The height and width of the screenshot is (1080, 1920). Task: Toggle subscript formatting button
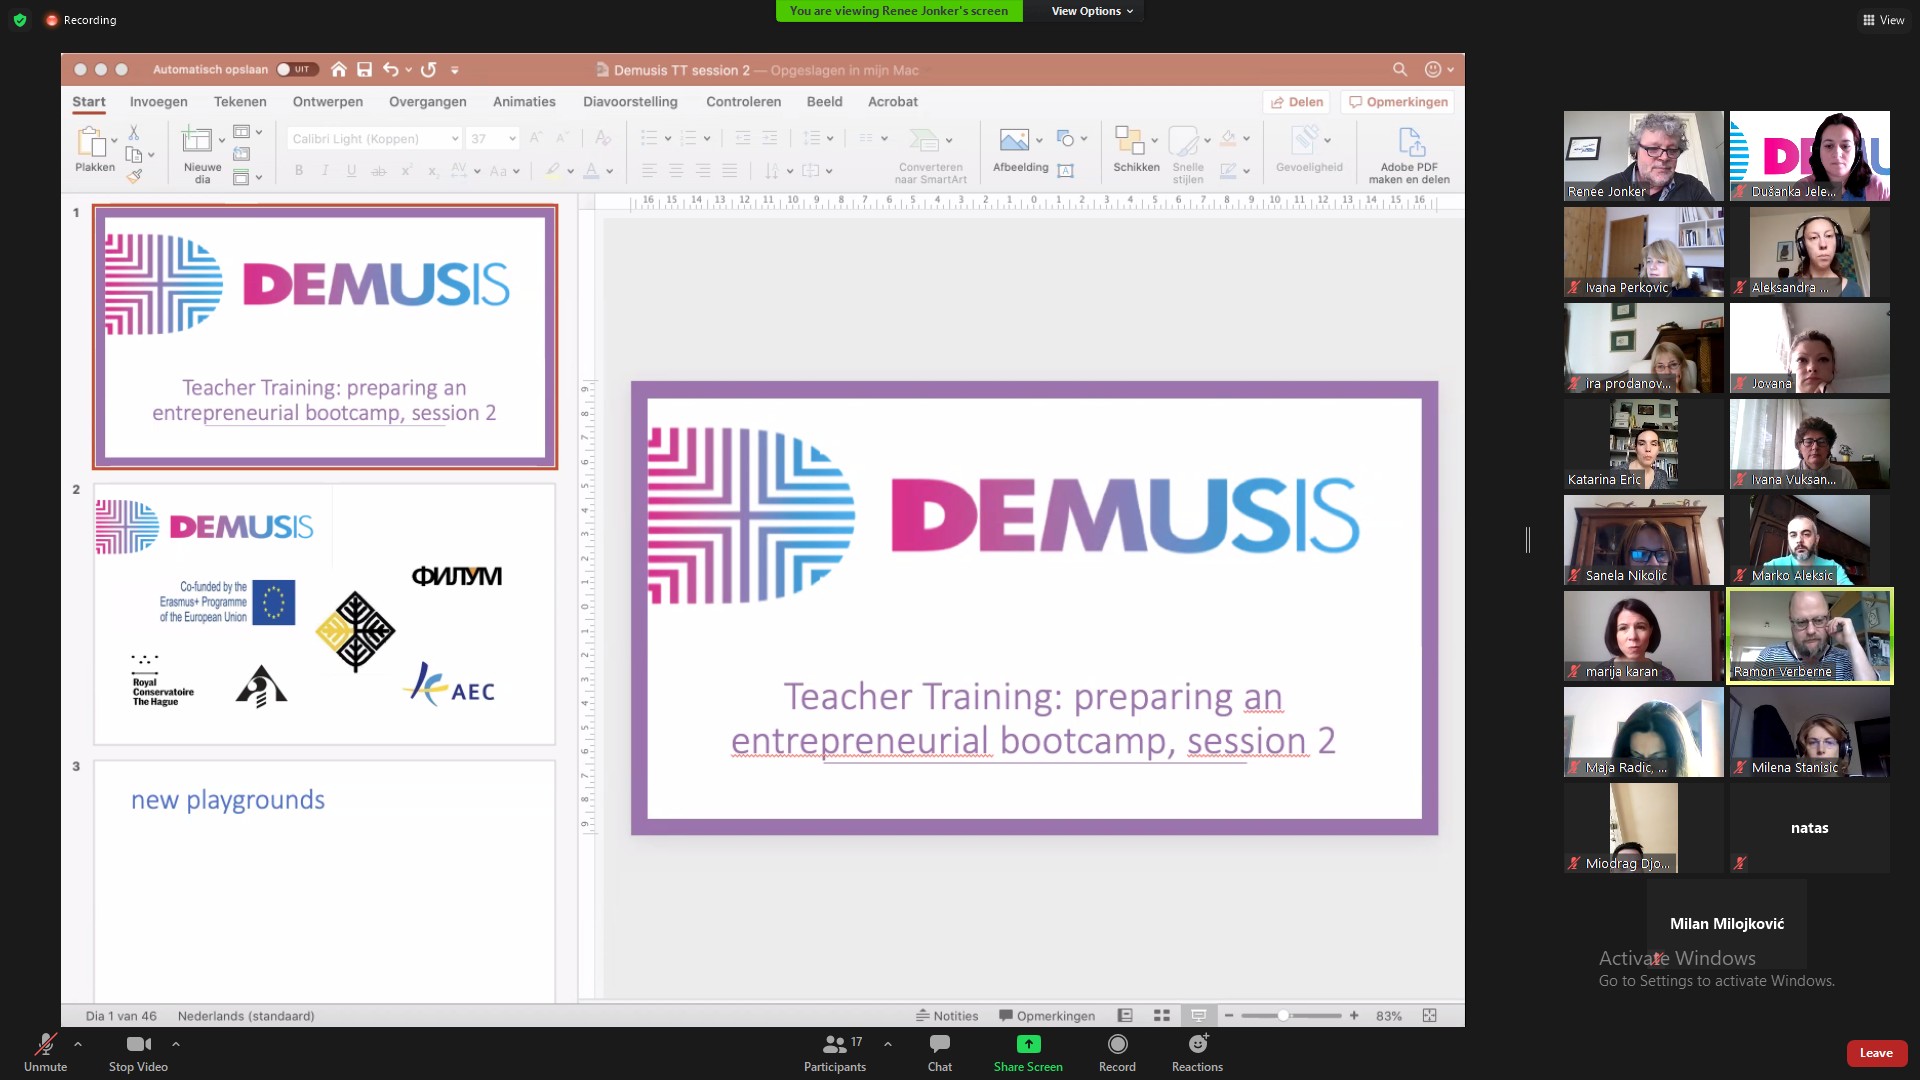tap(432, 171)
